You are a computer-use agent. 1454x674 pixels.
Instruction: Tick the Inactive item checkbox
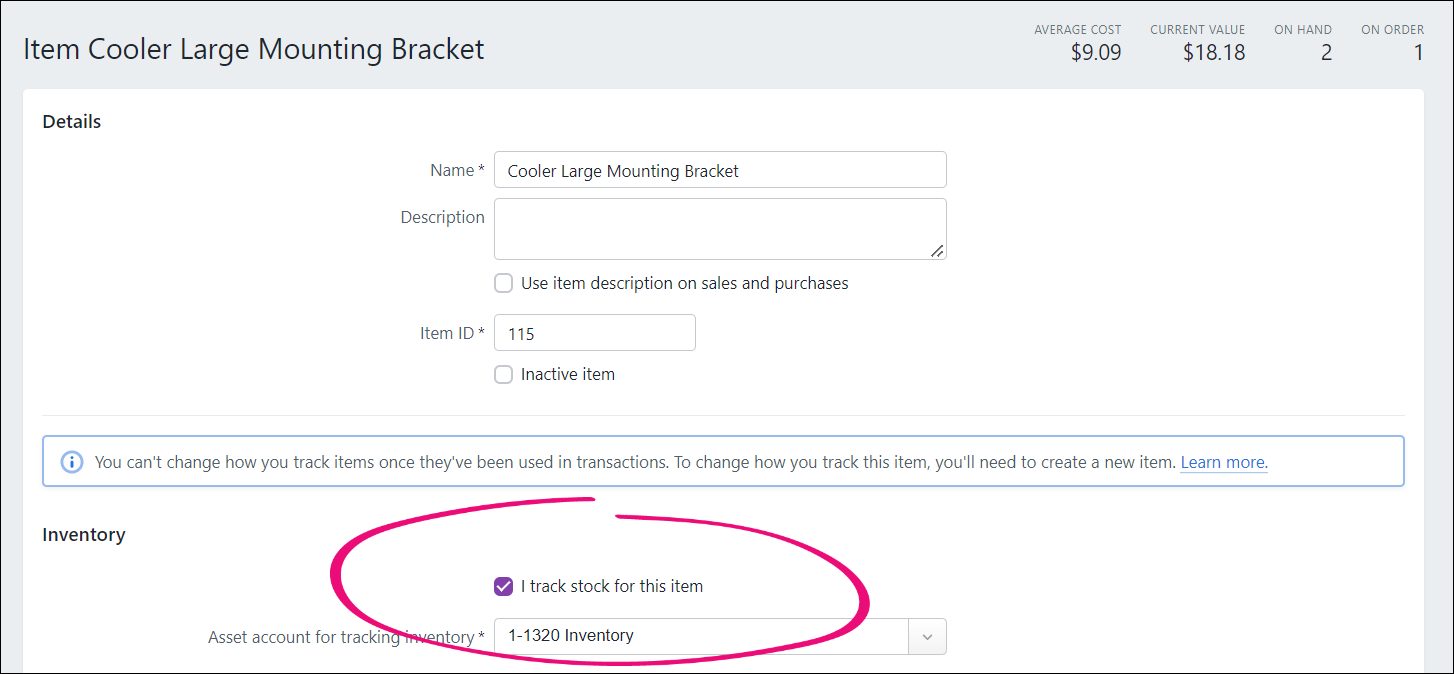point(504,375)
